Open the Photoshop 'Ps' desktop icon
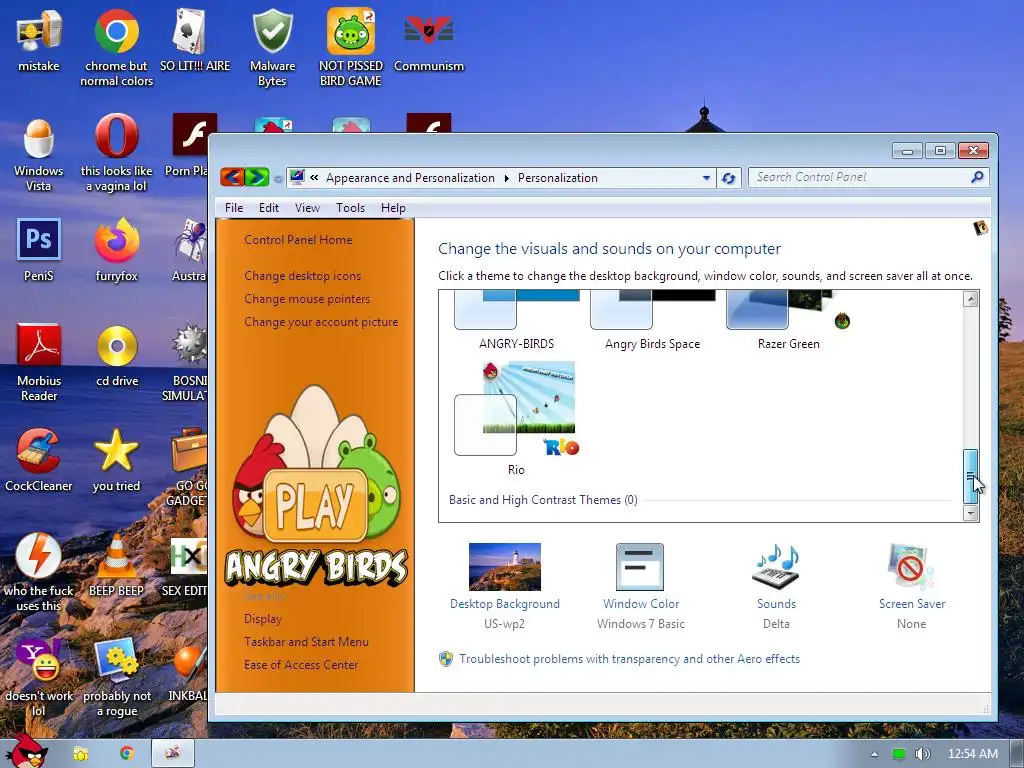 39,249
